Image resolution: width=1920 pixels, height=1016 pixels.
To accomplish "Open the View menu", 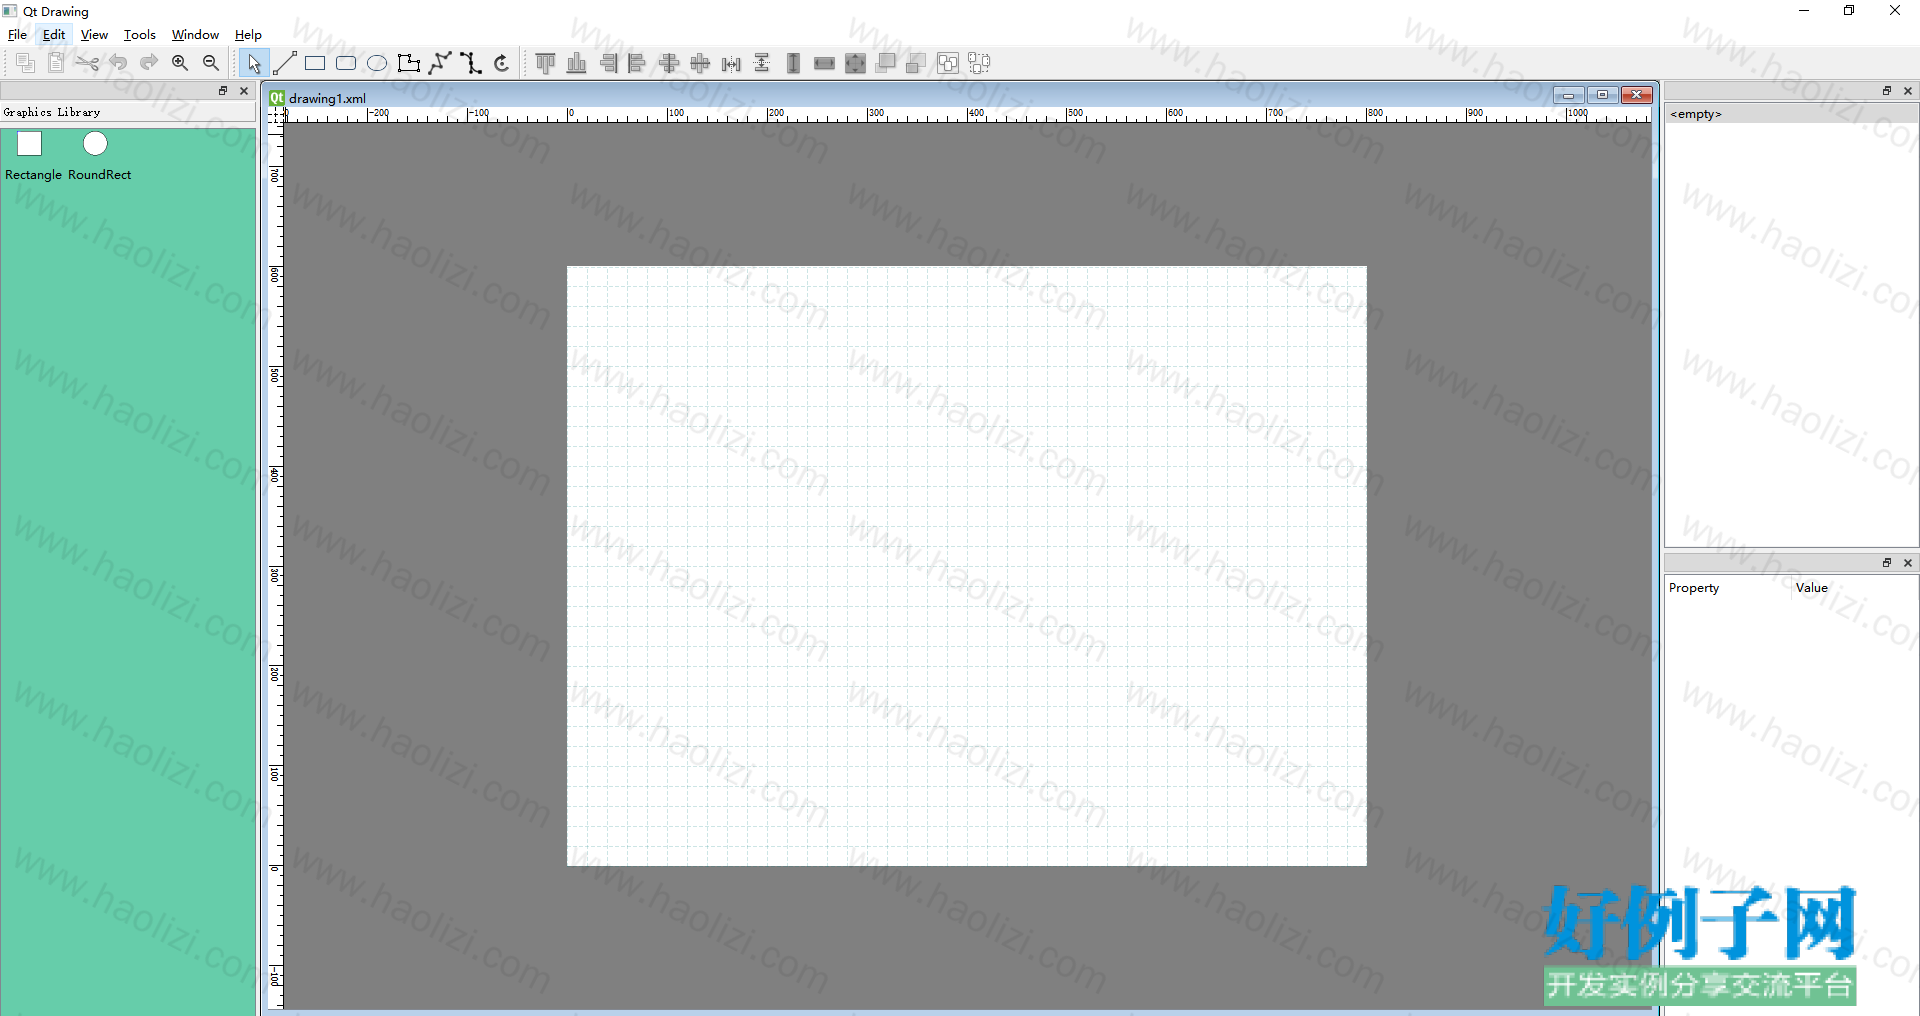I will point(94,34).
